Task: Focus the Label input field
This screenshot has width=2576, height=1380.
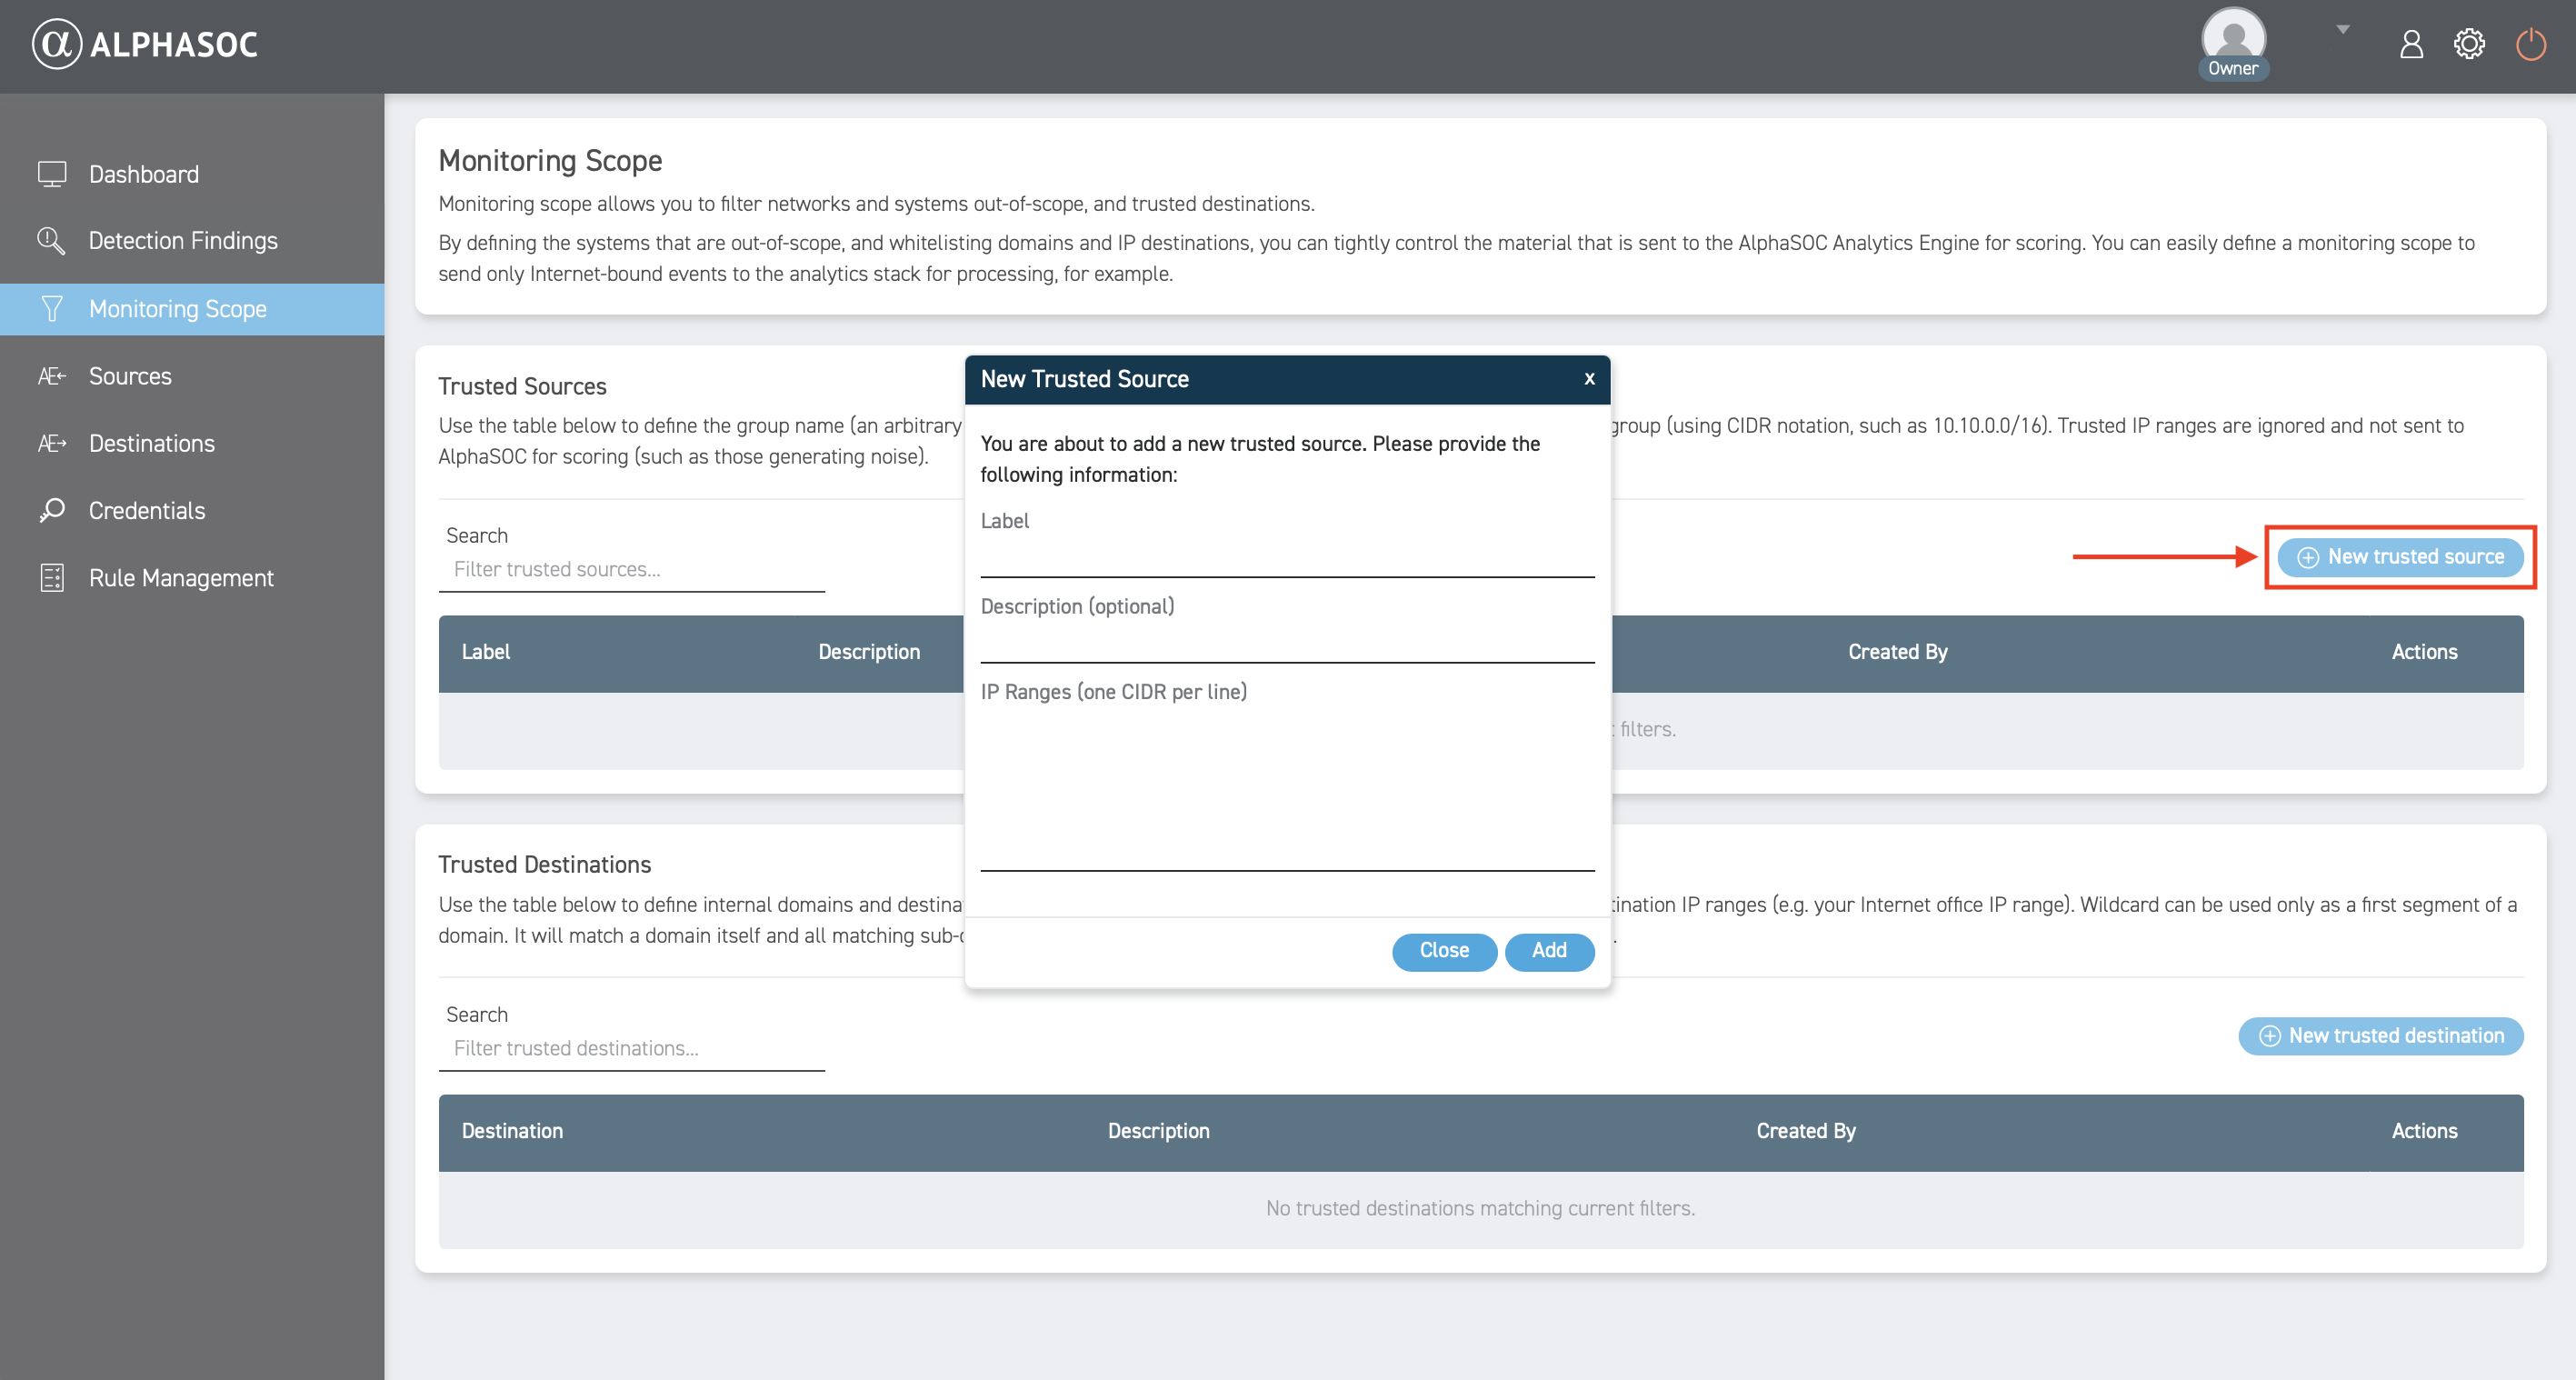Action: click(1286, 558)
